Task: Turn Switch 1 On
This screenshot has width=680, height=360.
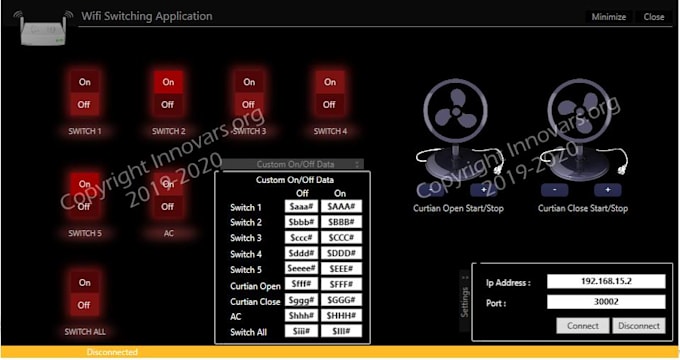Action: (x=85, y=82)
